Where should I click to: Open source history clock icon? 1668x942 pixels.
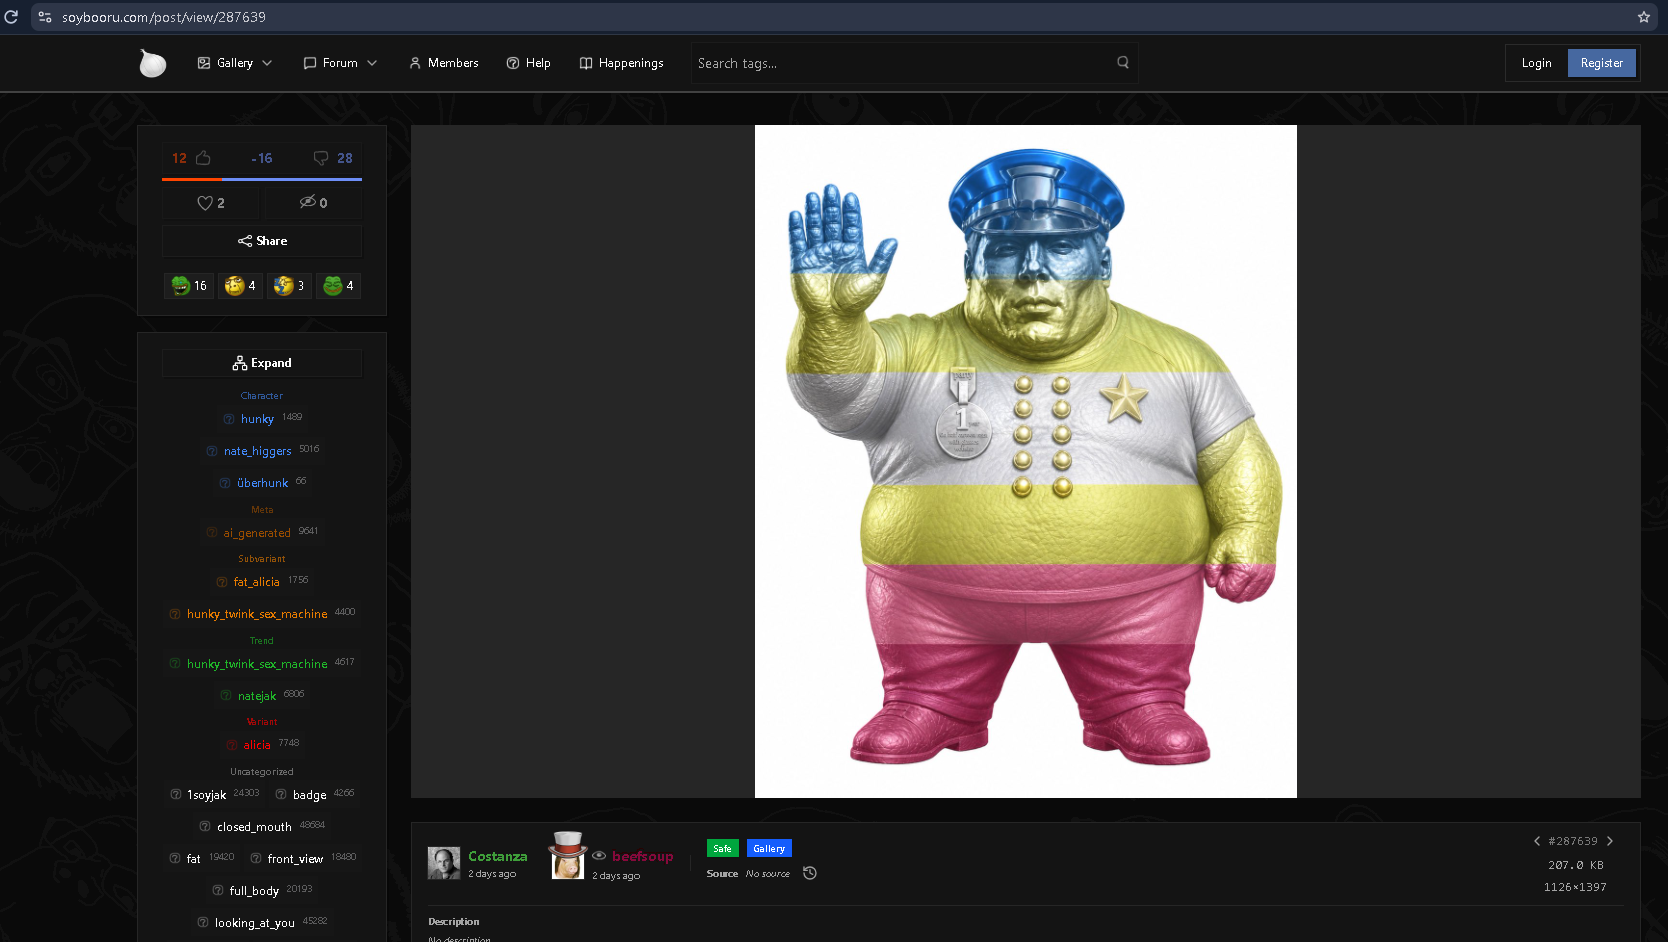[x=810, y=873]
